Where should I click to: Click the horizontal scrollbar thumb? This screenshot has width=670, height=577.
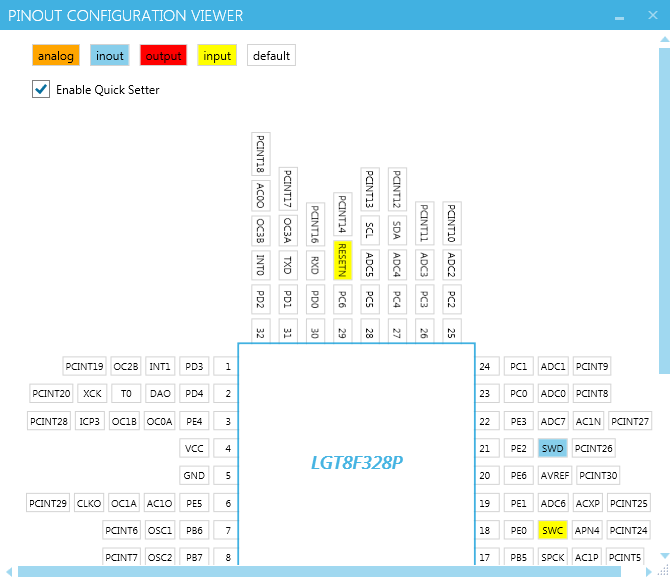point(319,571)
